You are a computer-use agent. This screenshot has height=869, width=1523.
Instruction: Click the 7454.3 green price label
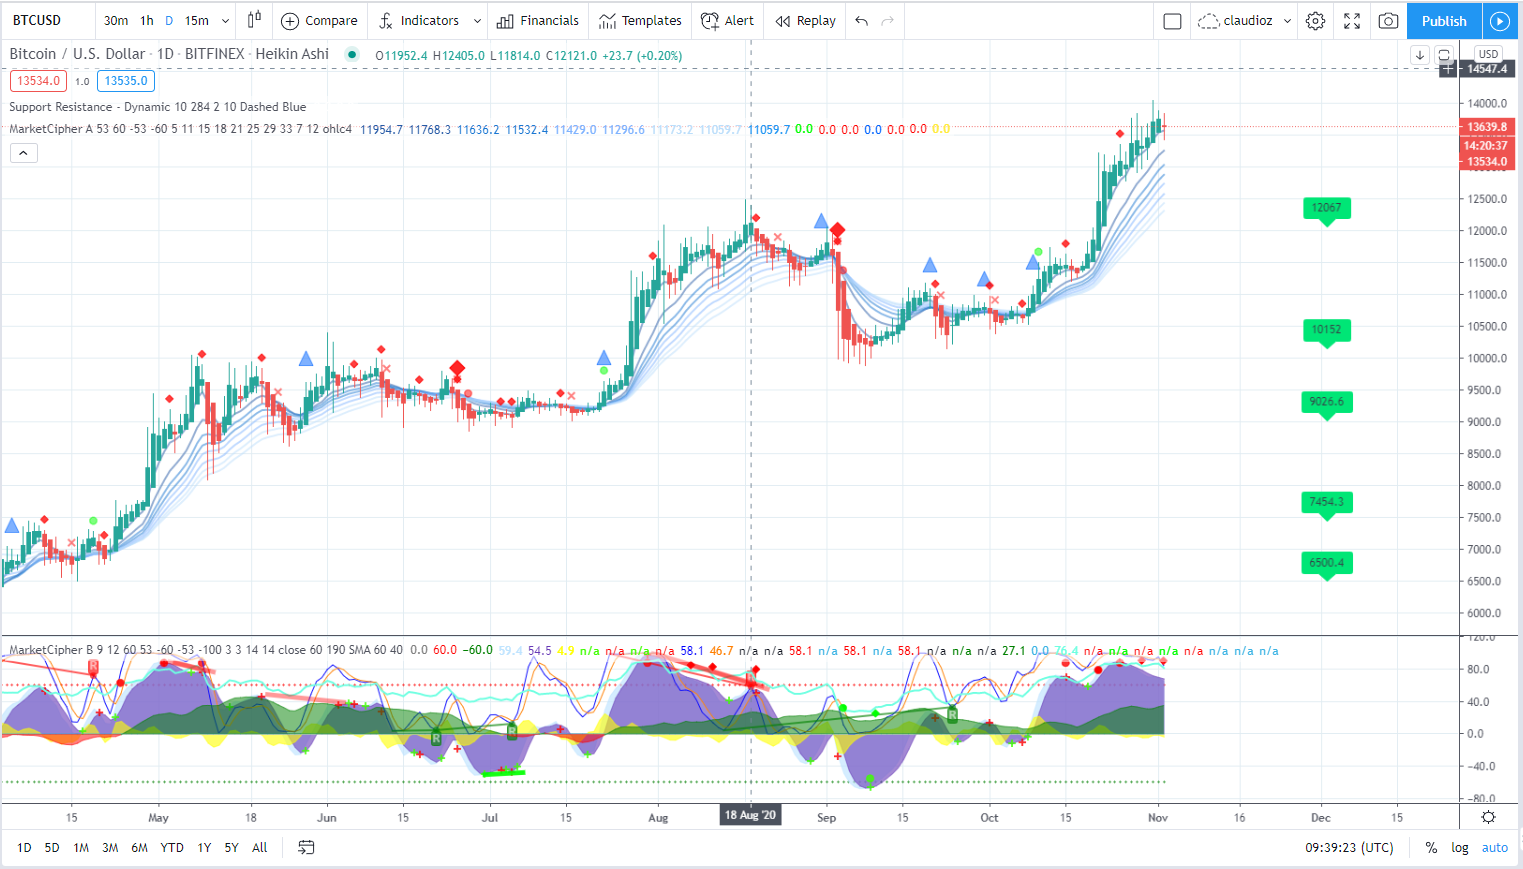coord(1327,502)
